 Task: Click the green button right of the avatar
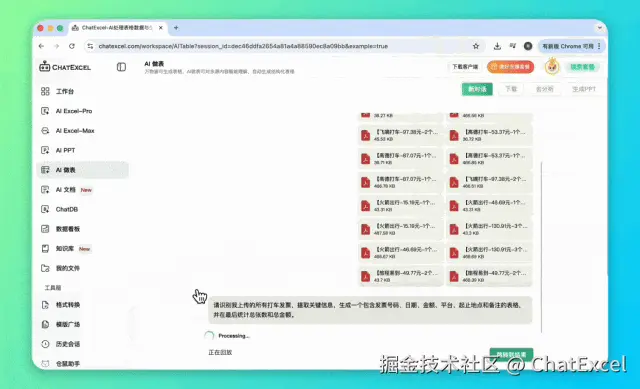pos(582,67)
